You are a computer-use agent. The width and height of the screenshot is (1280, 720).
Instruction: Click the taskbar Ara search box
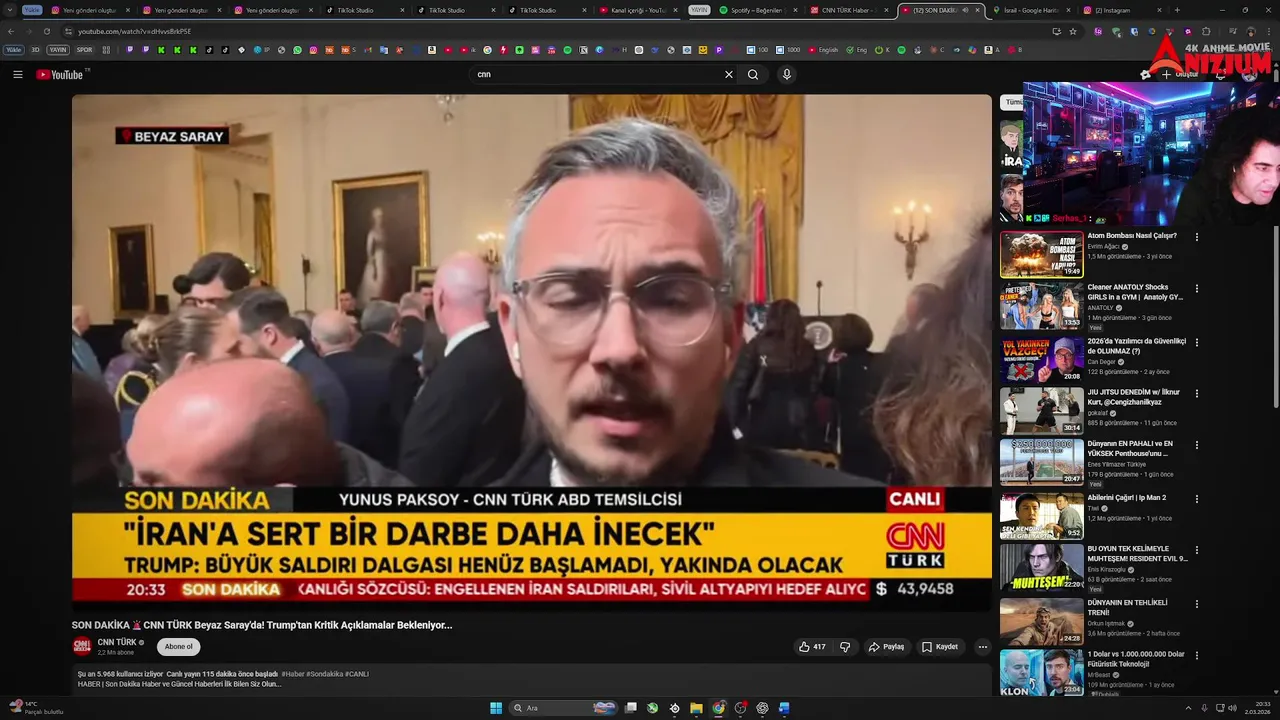[565, 708]
